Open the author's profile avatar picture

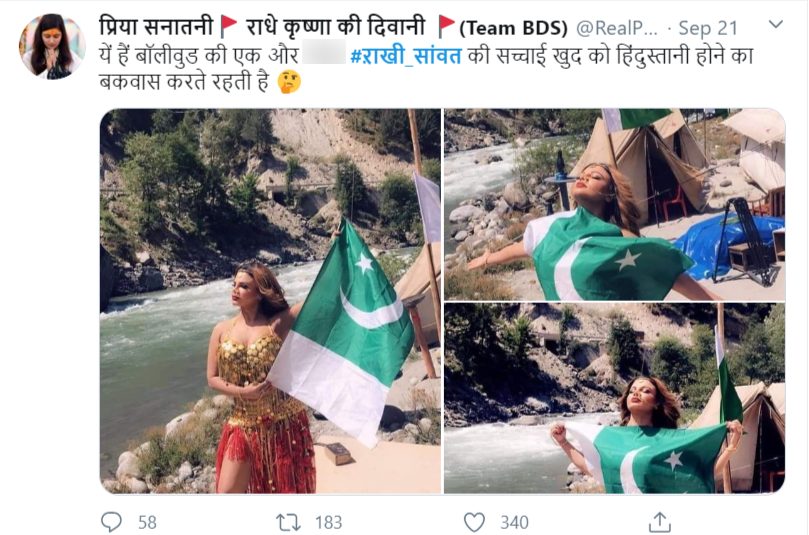[52, 46]
